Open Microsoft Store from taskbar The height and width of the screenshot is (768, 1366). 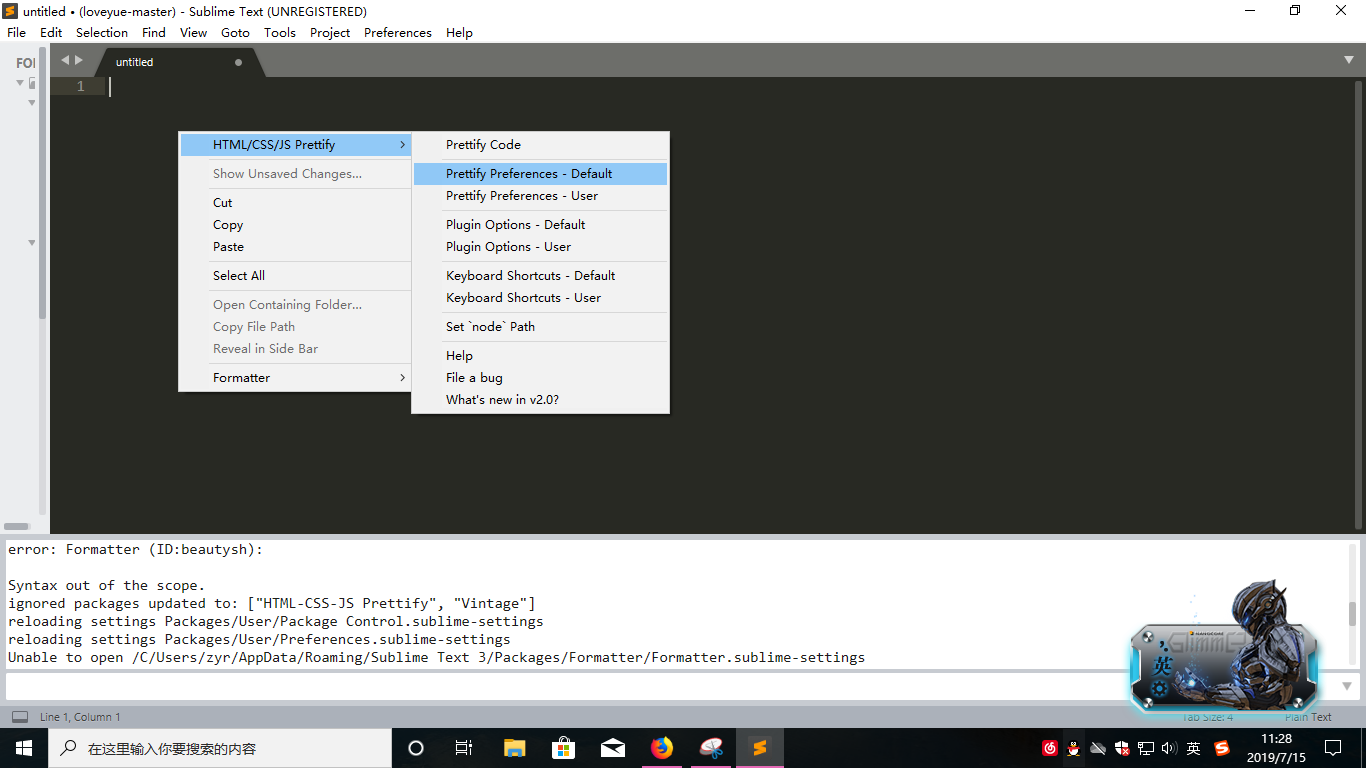tap(564, 748)
